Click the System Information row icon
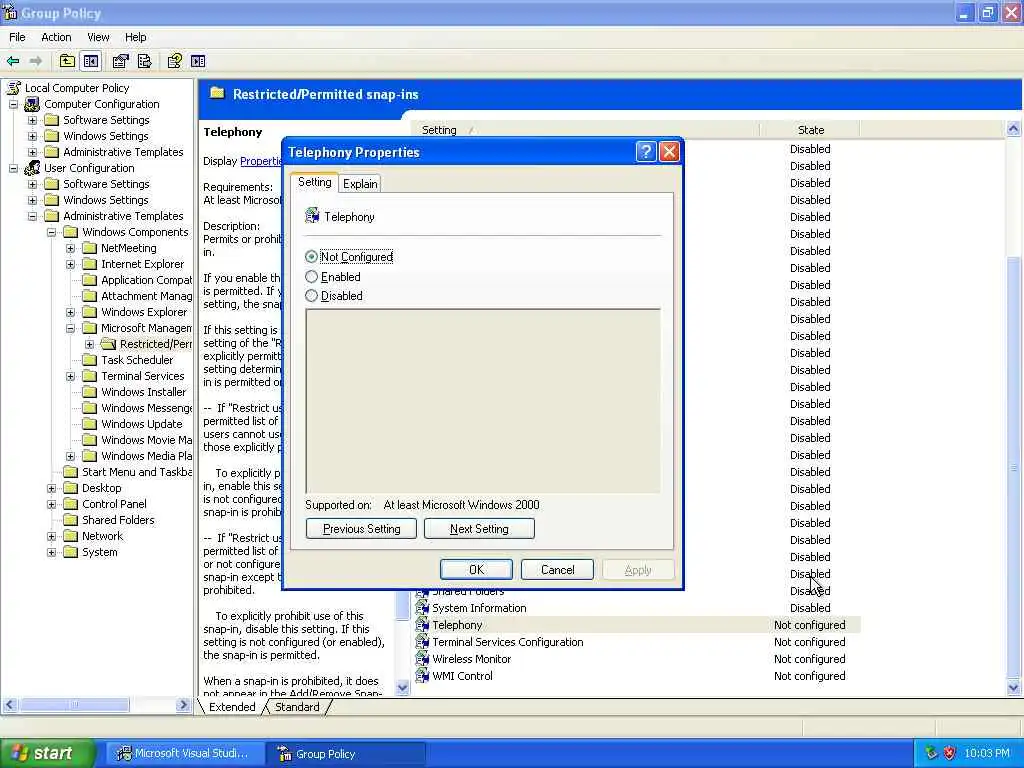Image resolution: width=1024 pixels, height=768 pixels. [x=423, y=608]
